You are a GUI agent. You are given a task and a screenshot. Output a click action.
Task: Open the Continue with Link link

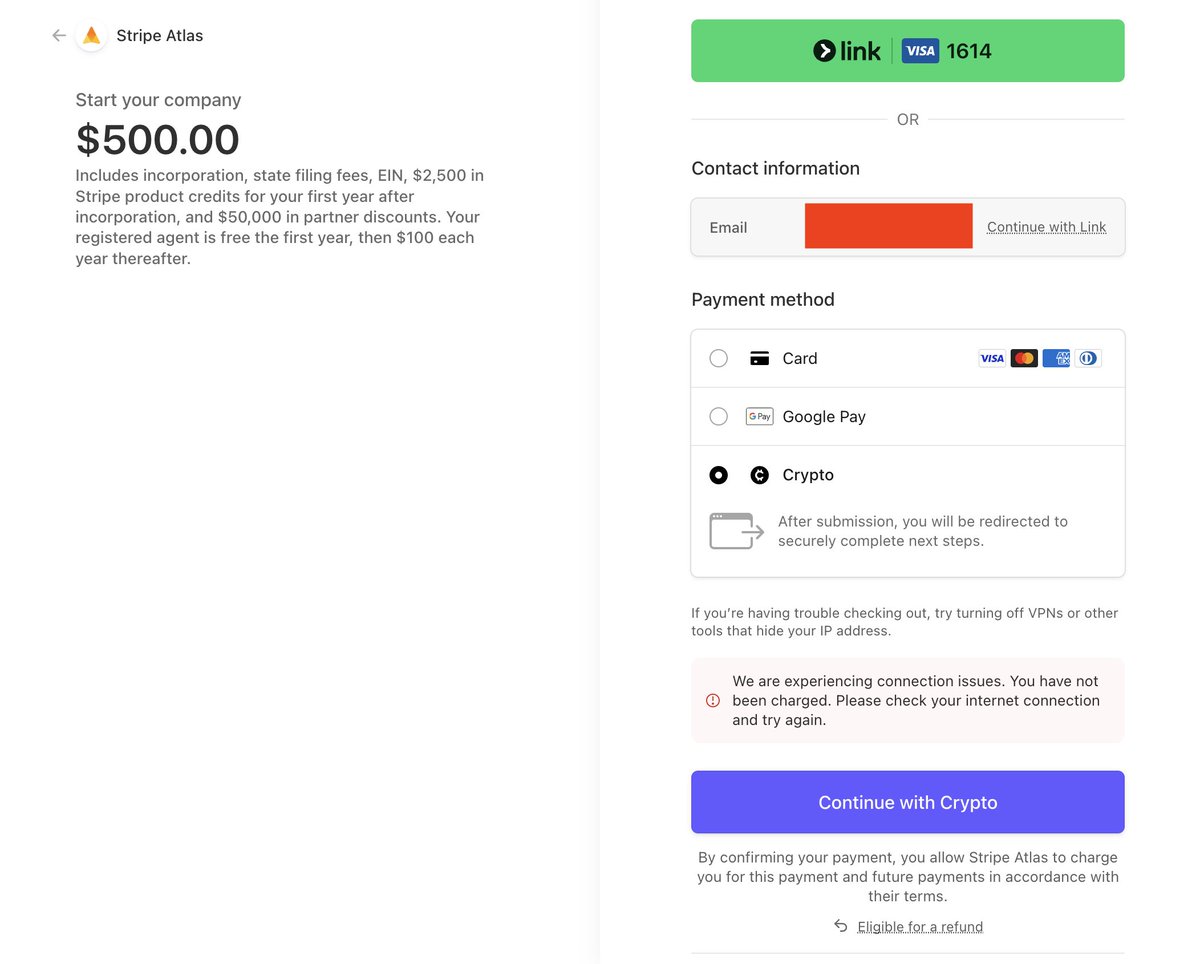[x=1046, y=227]
